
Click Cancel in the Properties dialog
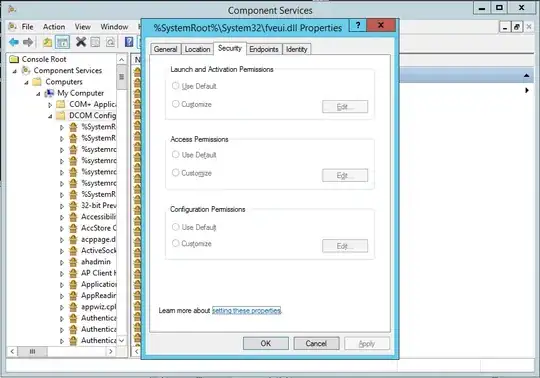[x=316, y=343]
